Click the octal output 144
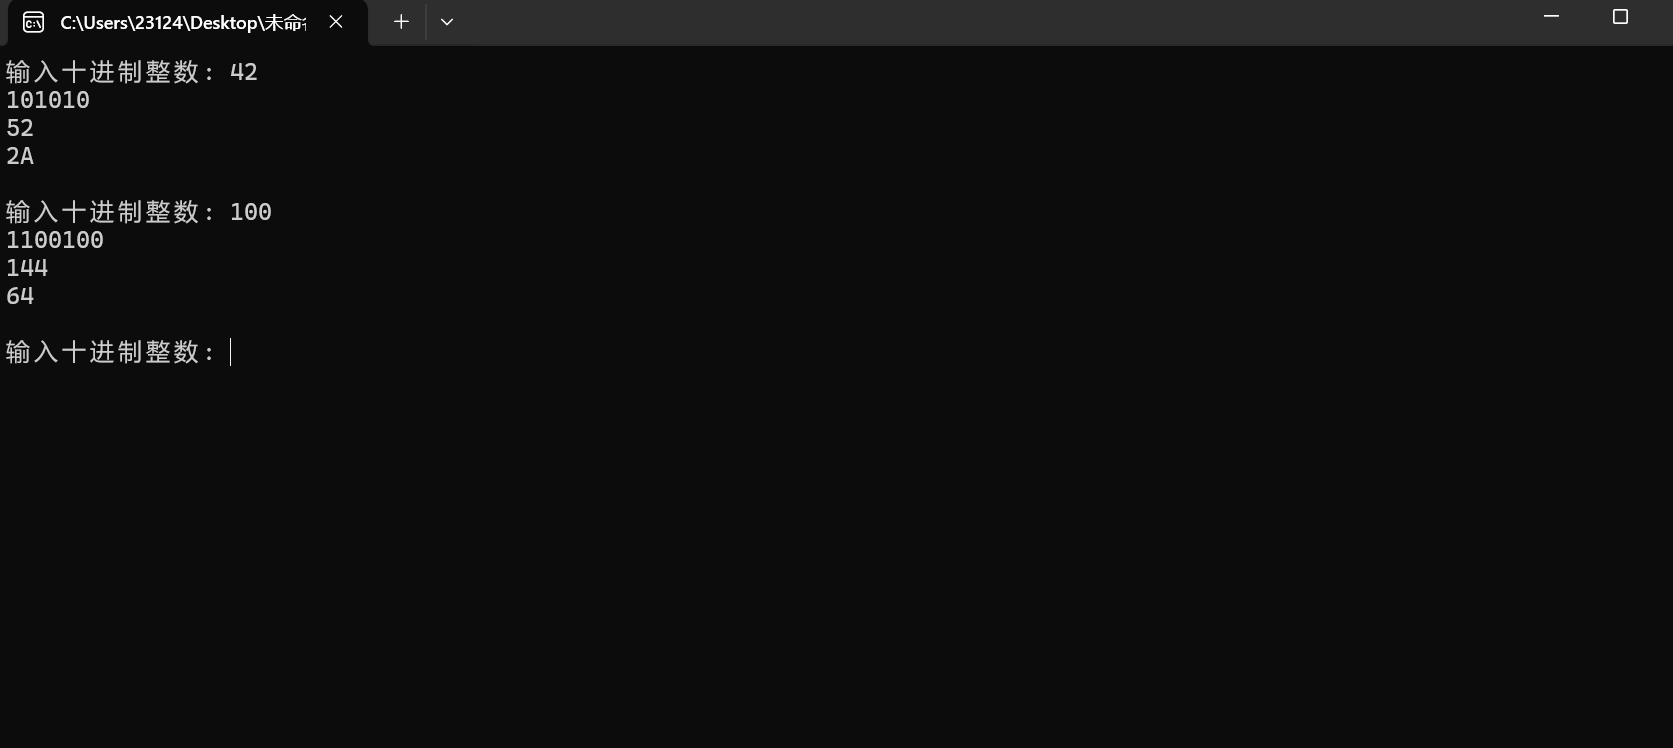The width and height of the screenshot is (1673, 748). [x=27, y=268]
